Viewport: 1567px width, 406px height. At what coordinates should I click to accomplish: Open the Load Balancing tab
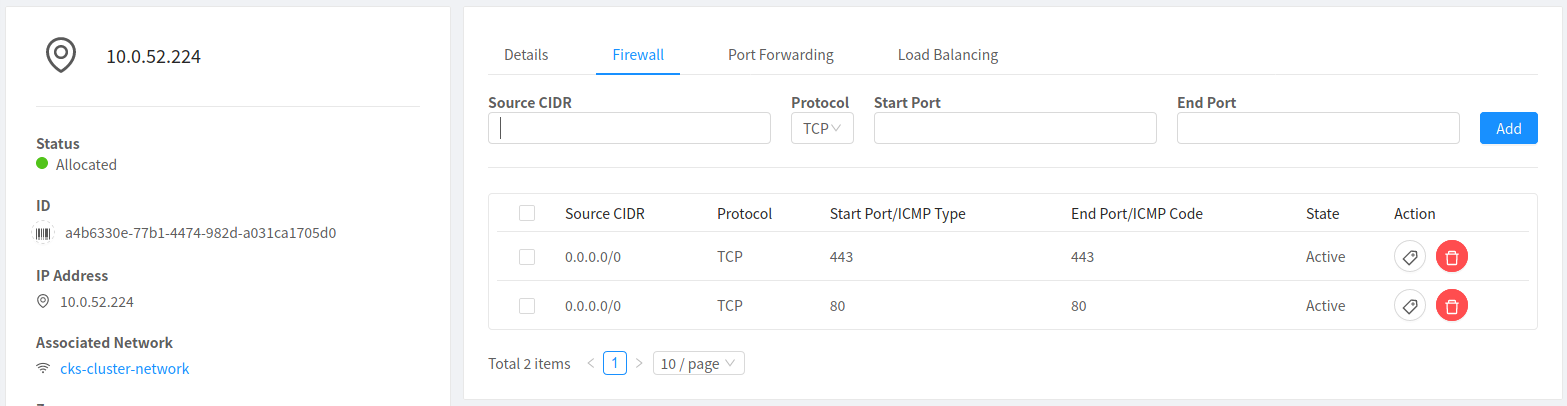pyautogui.click(x=947, y=55)
